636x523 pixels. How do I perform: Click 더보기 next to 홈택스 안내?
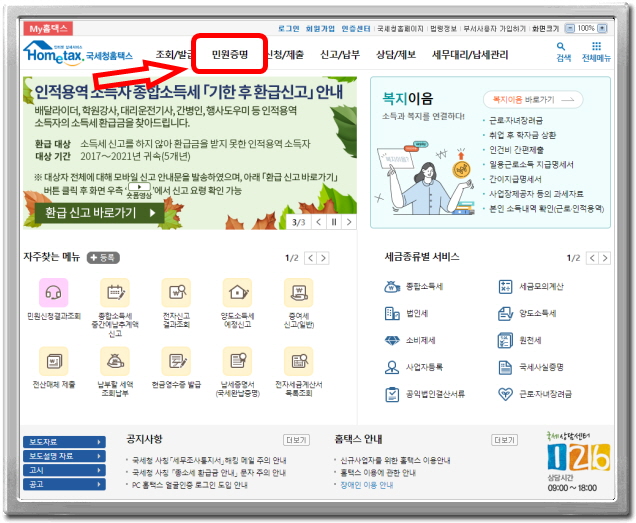[504, 440]
